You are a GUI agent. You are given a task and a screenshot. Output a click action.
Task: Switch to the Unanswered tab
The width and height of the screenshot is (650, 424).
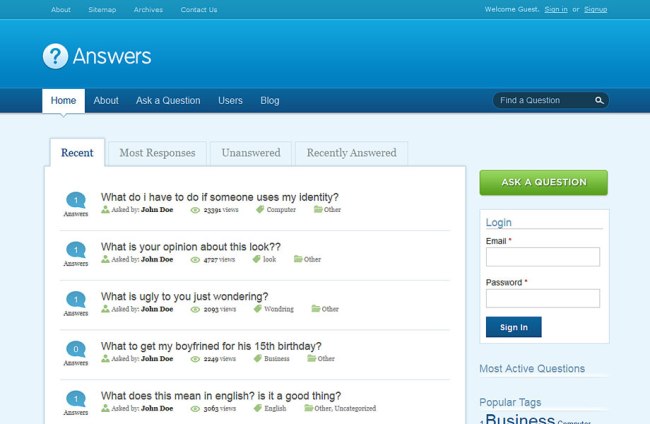(251, 153)
